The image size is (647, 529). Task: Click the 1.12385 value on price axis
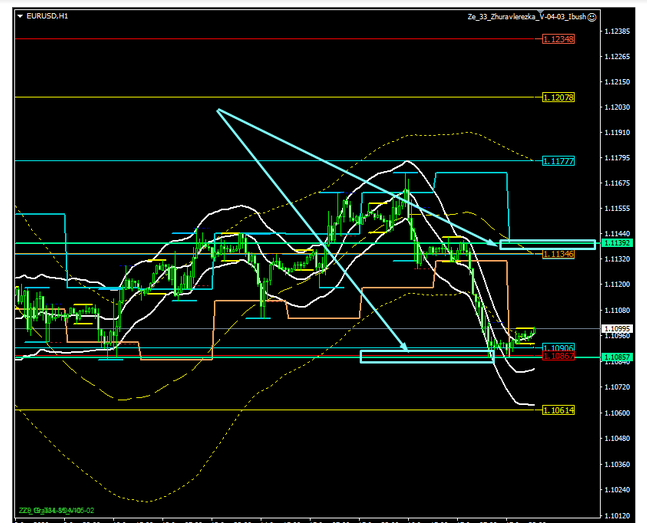pyautogui.click(x=618, y=31)
